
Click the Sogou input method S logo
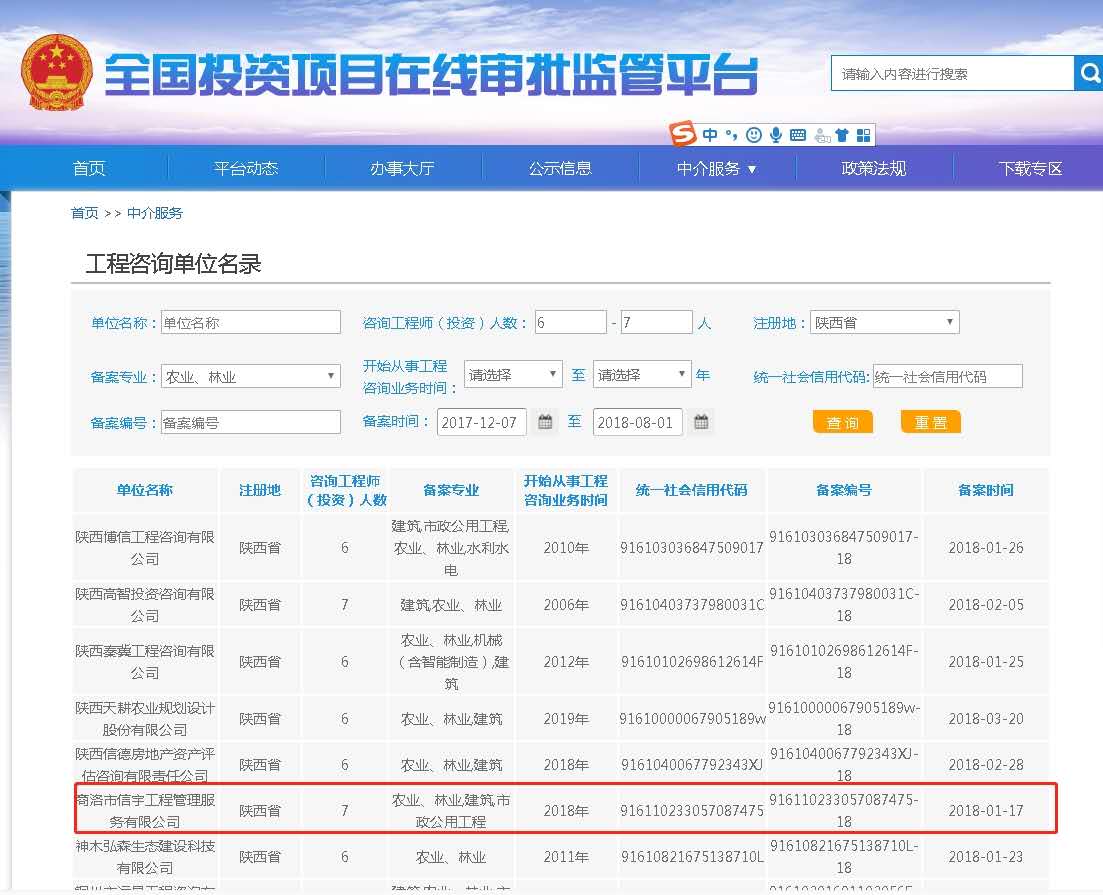(x=682, y=133)
